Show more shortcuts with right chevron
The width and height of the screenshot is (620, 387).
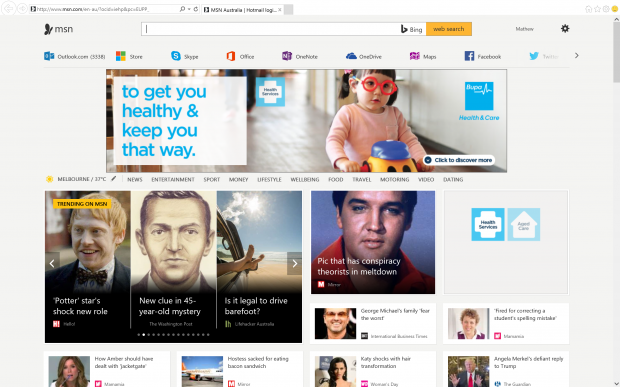577,56
